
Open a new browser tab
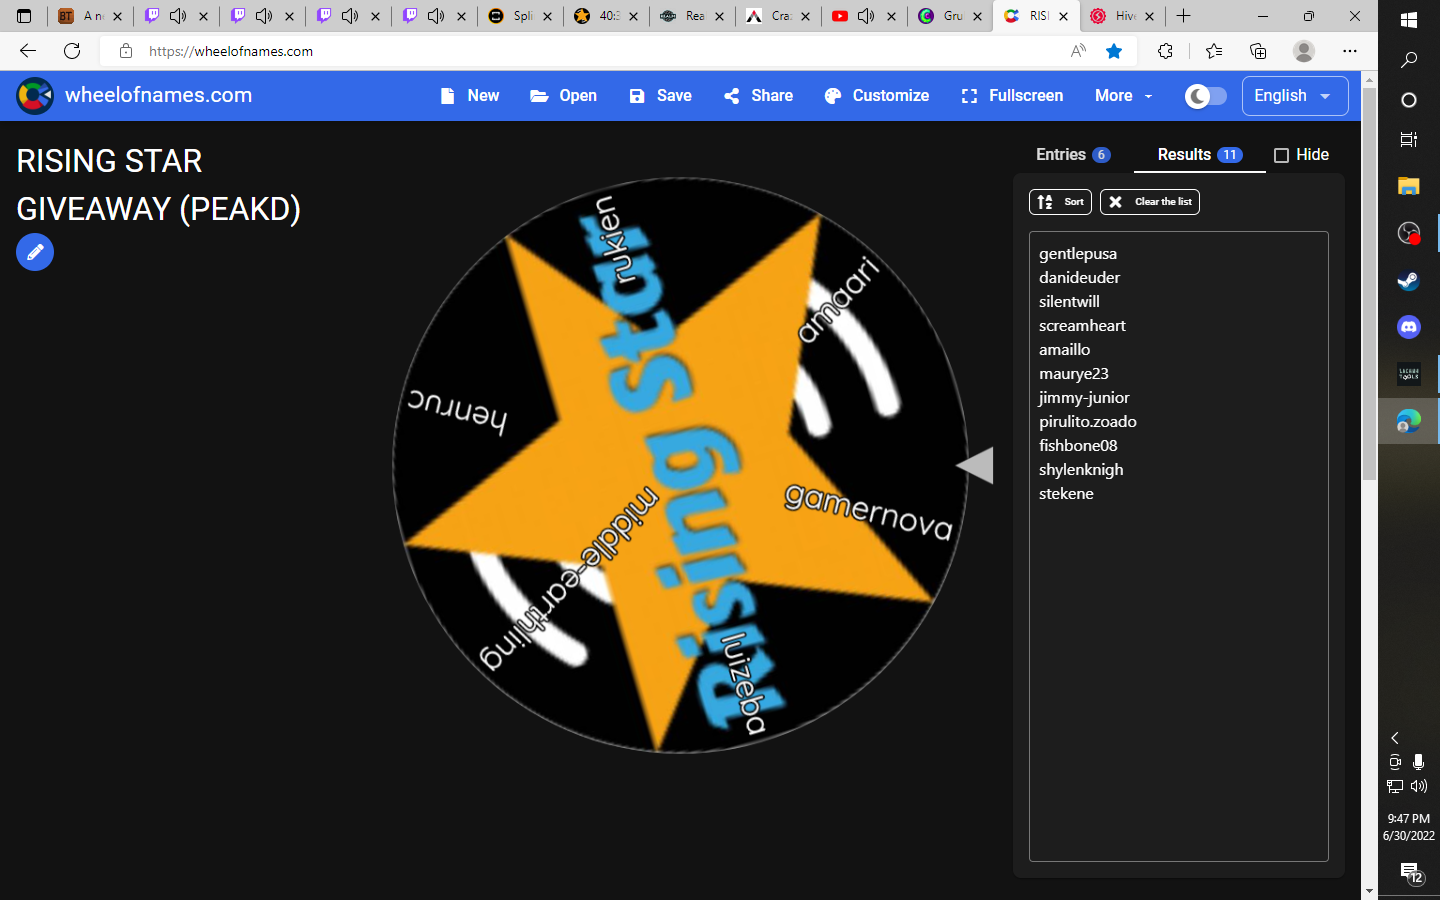point(1184,16)
